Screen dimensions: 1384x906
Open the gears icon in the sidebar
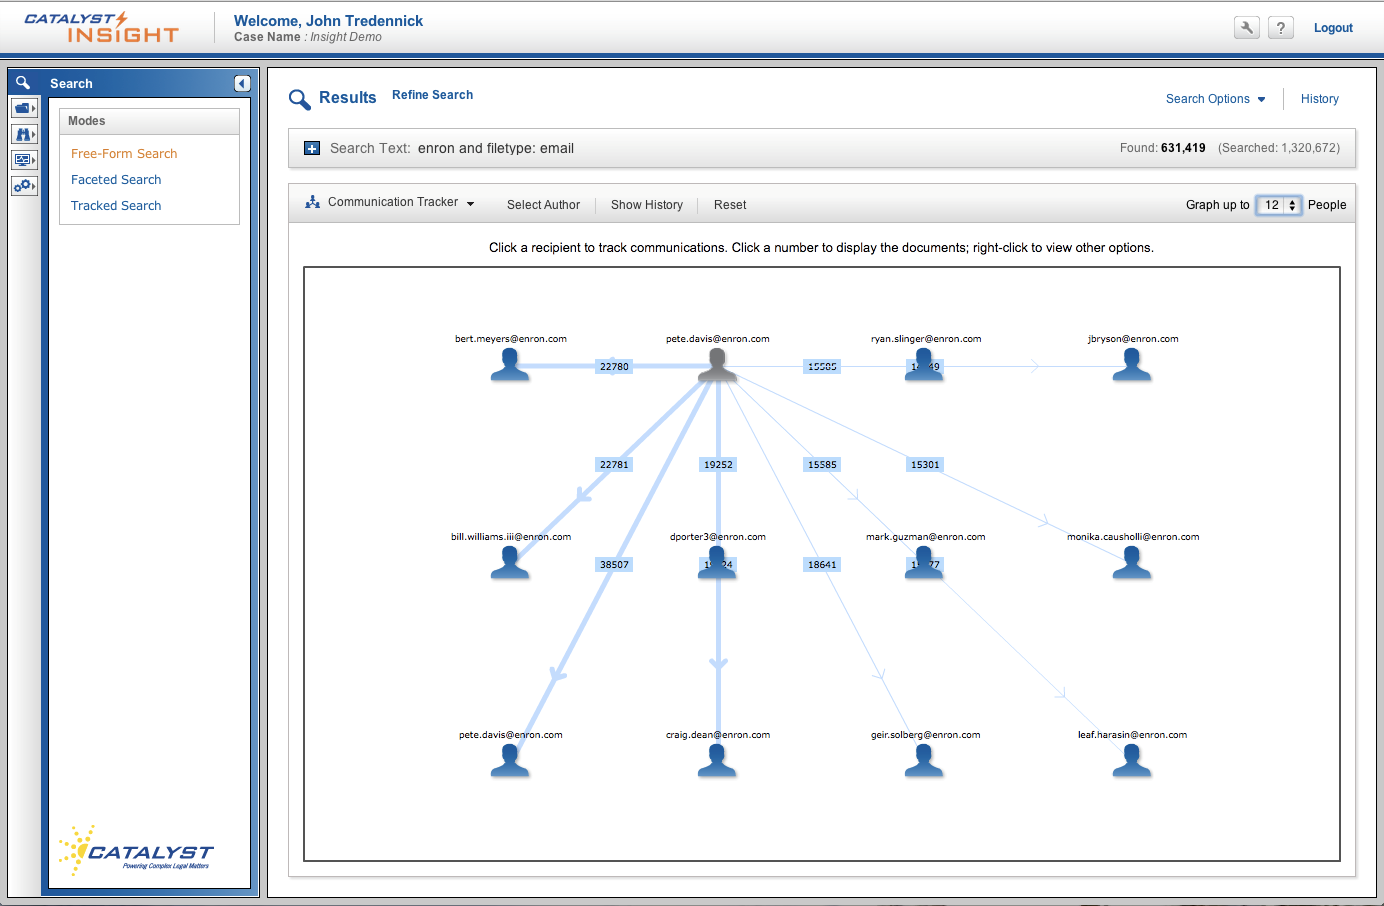pos(24,186)
